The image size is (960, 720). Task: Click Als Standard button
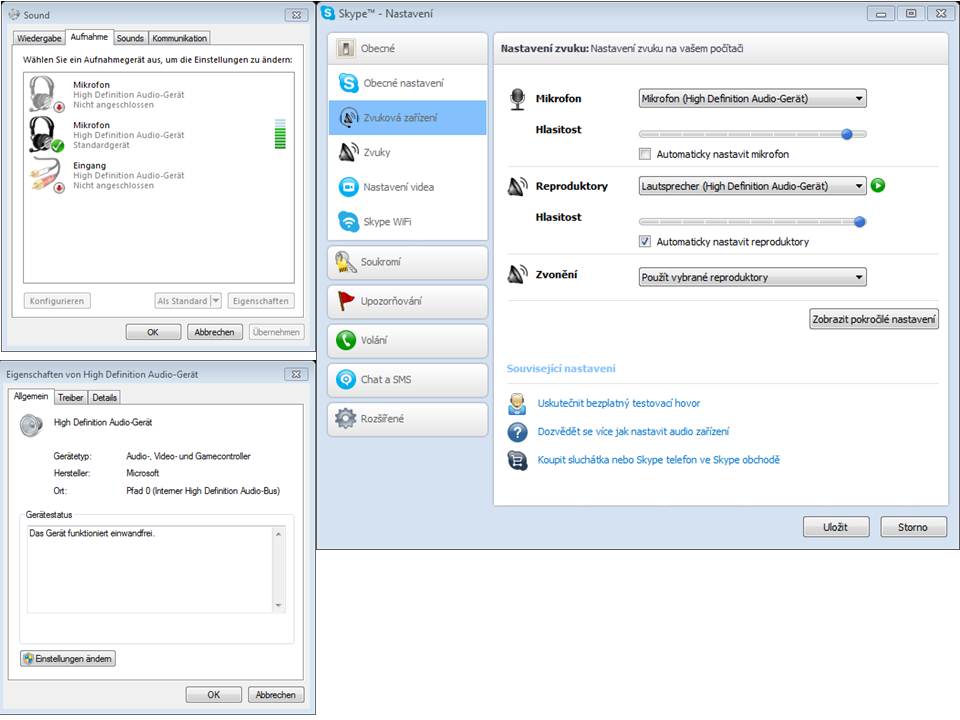pyautogui.click(x=182, y=301)
